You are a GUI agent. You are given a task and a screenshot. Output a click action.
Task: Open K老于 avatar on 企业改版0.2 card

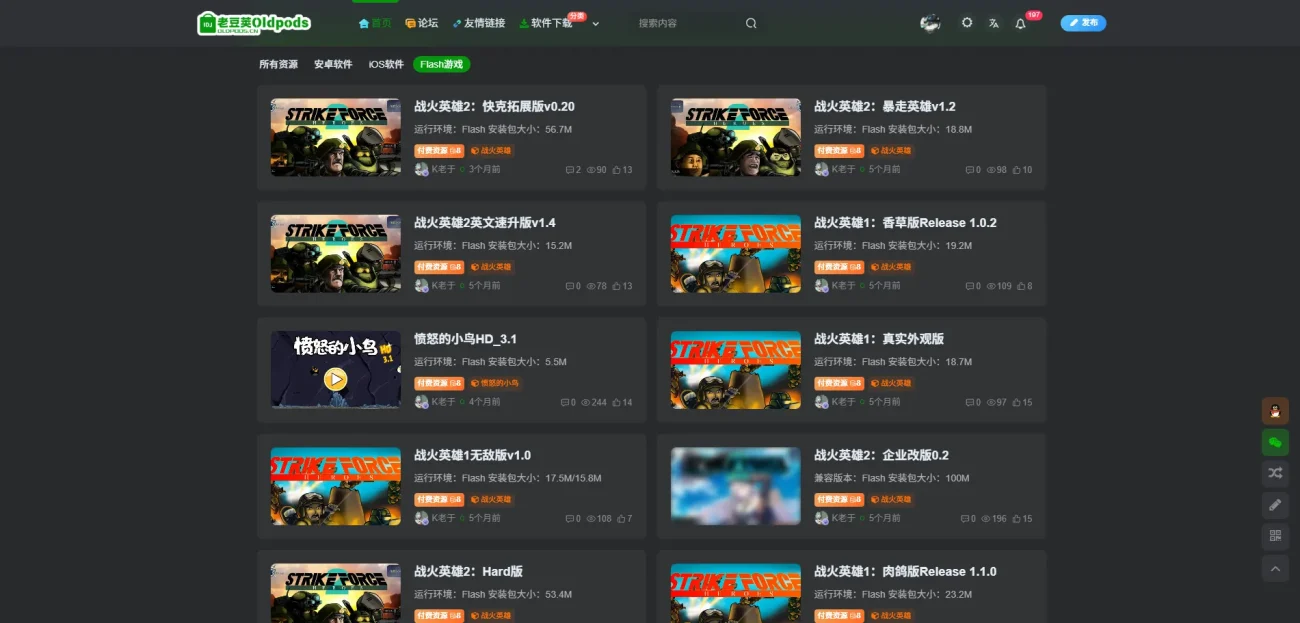click(x=821, y=518)
